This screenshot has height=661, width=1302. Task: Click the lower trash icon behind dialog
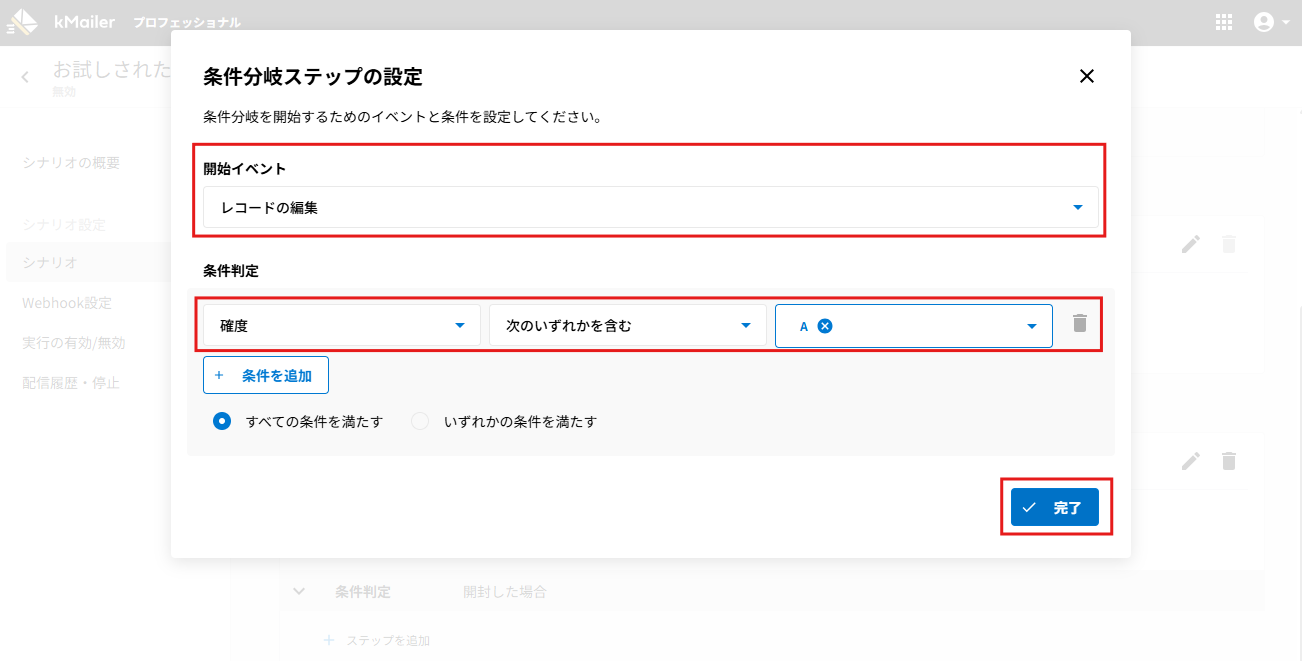coord(1229,461)
